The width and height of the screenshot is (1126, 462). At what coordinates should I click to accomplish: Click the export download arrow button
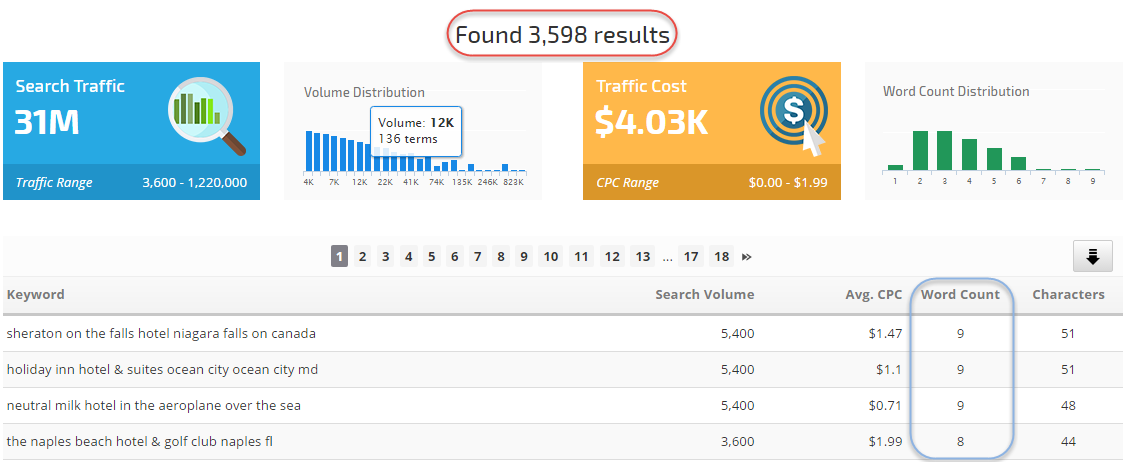(1092, 257)
